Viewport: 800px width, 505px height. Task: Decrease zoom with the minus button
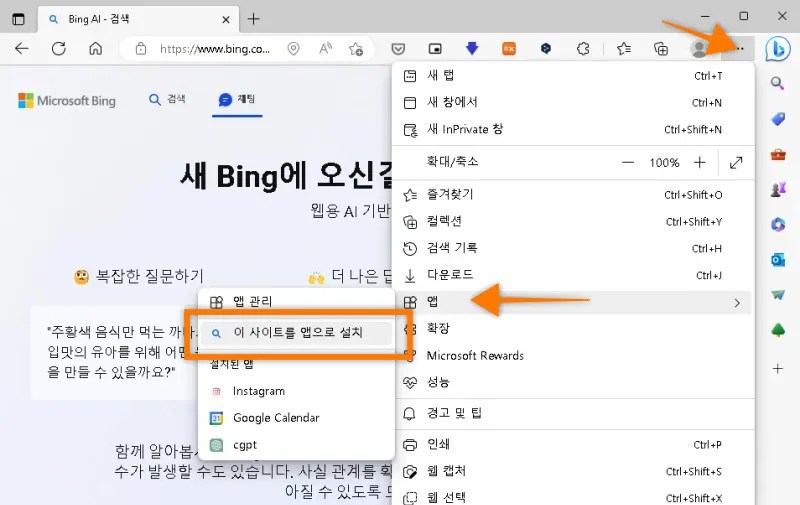pyautogui.click(x=628, y=163)
